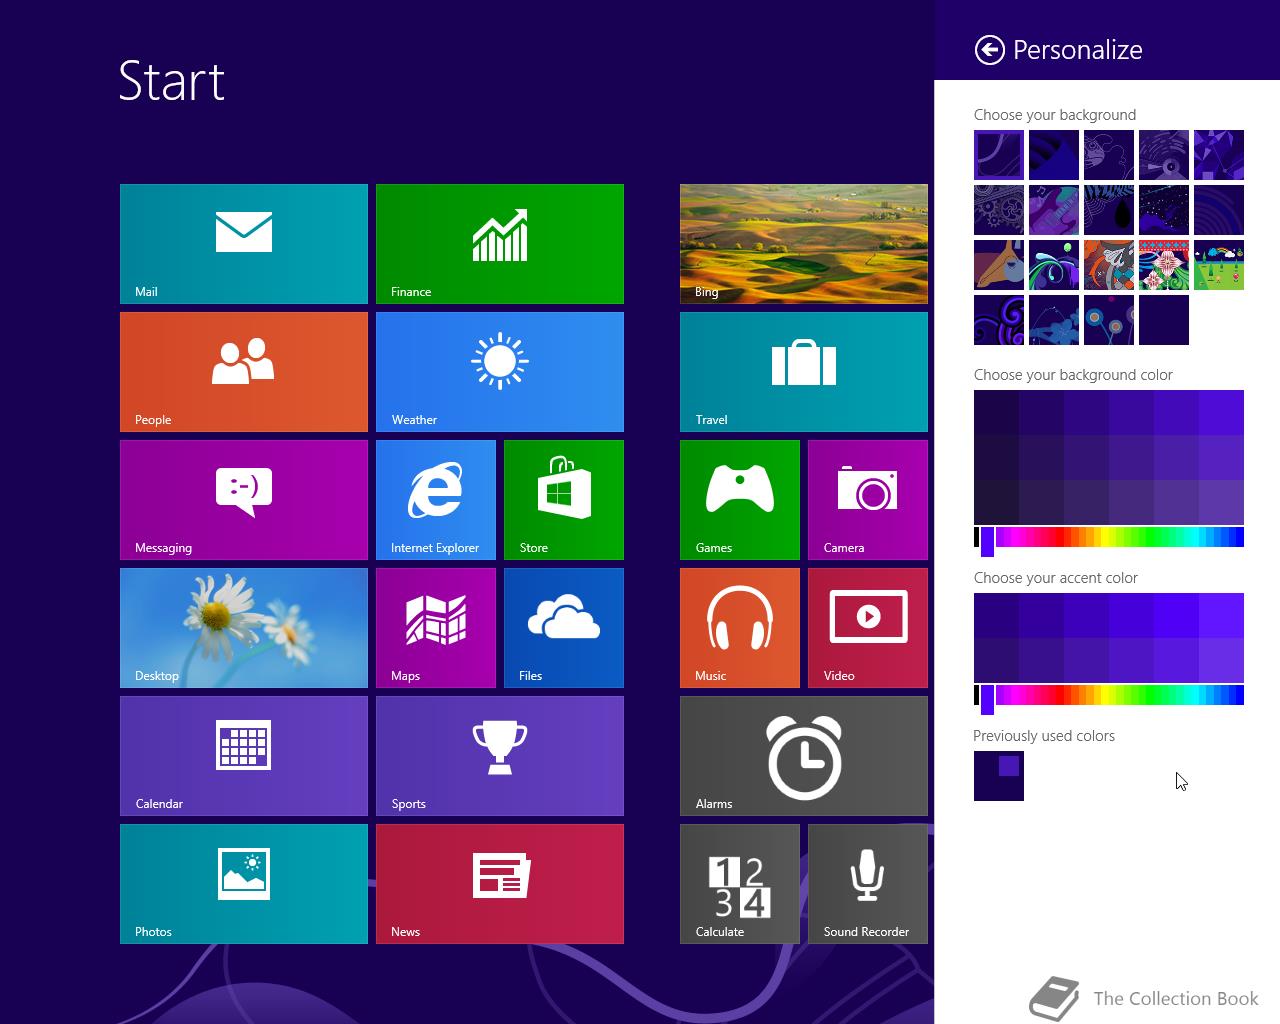Launch Internet Explorer tile
The height and width of the screenshot is (1024, 1280).
coord(436,500)
